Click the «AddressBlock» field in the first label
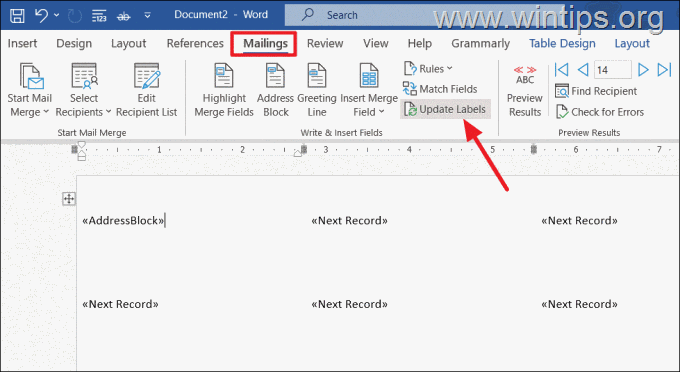This screenshot has height=372, width=680. pyautogui.click(x=123, y=221)
